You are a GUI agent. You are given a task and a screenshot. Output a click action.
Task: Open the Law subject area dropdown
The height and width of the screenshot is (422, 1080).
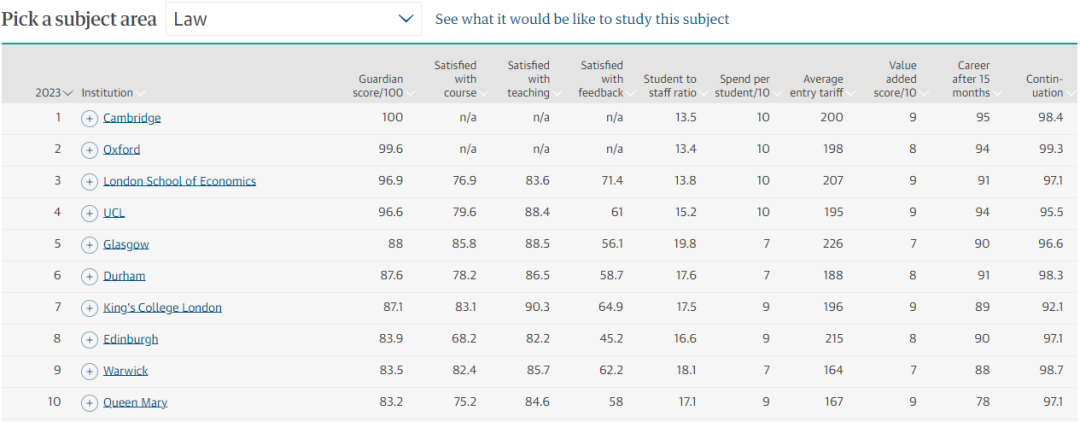point(293,19)
